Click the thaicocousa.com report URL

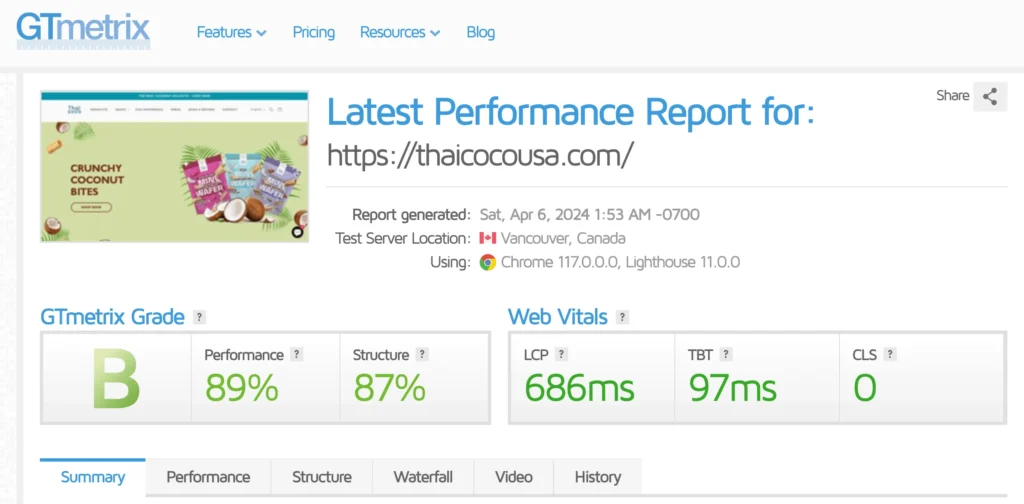480,155
